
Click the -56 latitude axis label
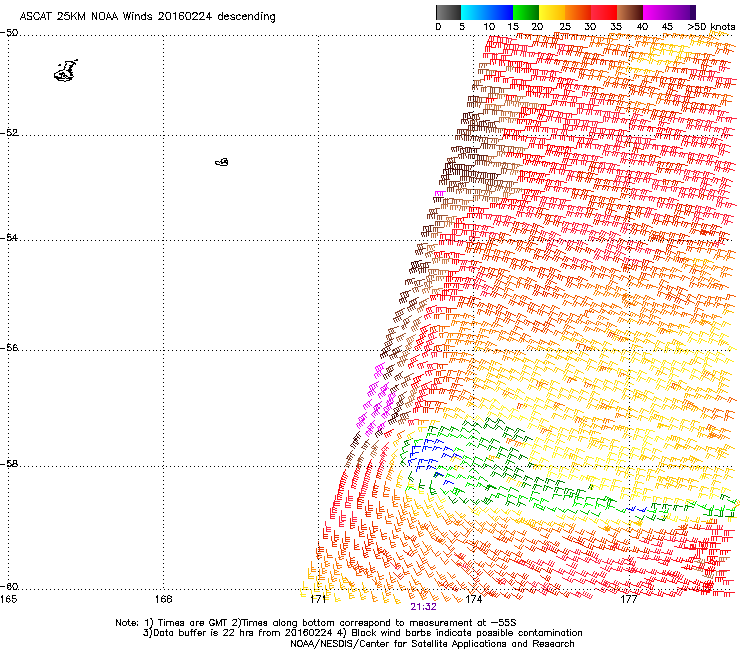click(9, 347)
